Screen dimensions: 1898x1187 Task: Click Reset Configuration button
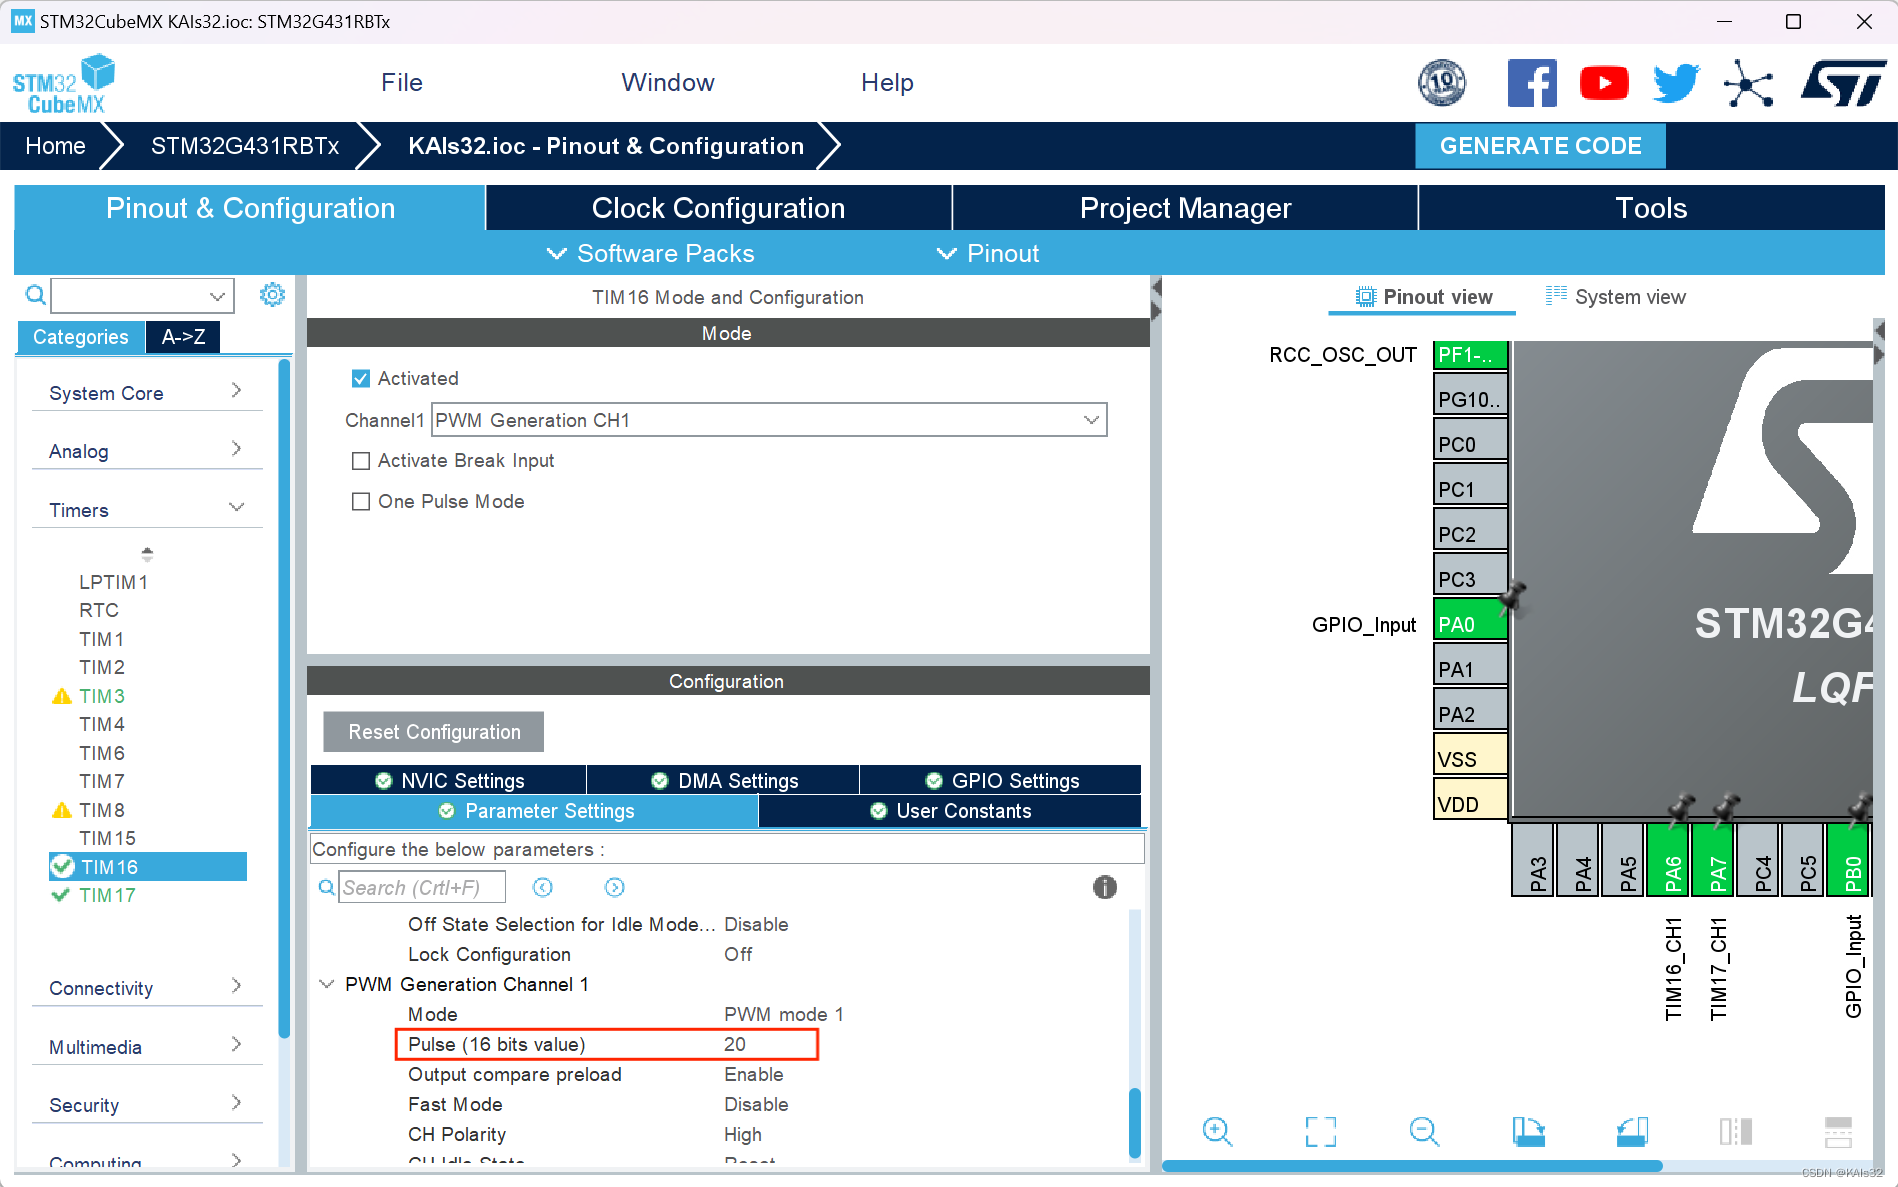[434, 732]
